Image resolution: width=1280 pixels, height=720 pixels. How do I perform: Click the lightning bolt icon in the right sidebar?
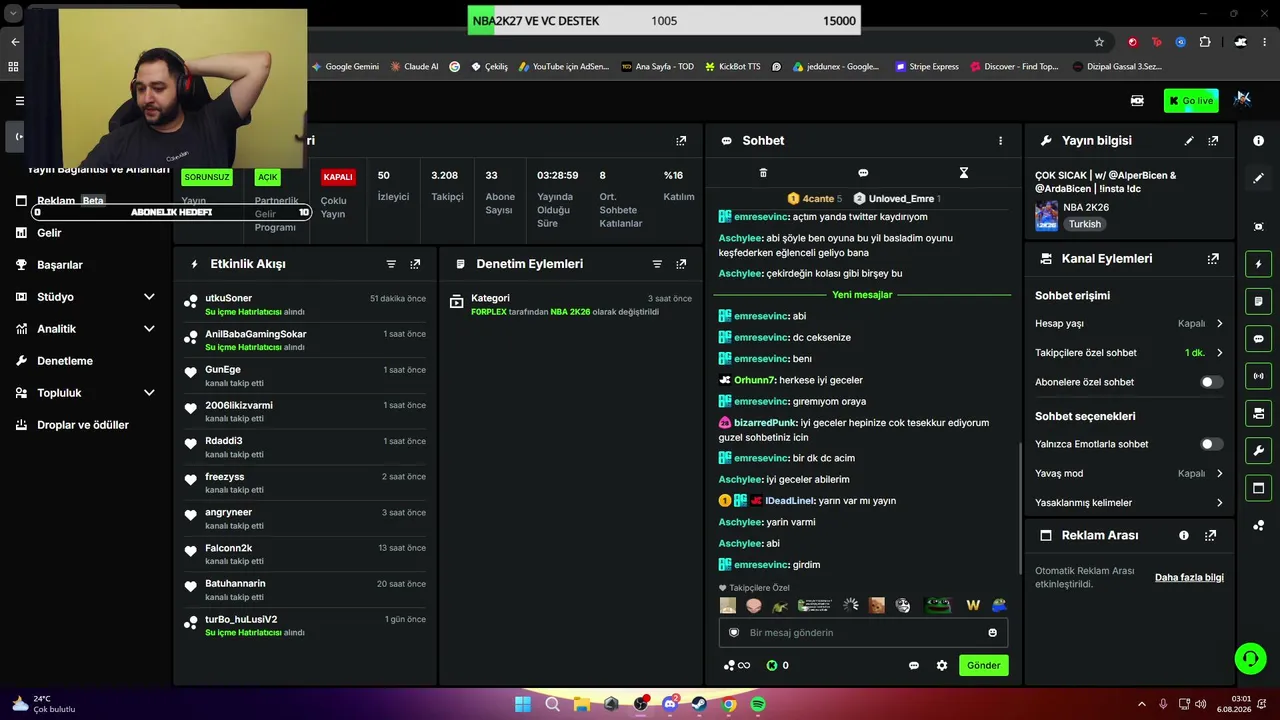(x=1258, y=264)
